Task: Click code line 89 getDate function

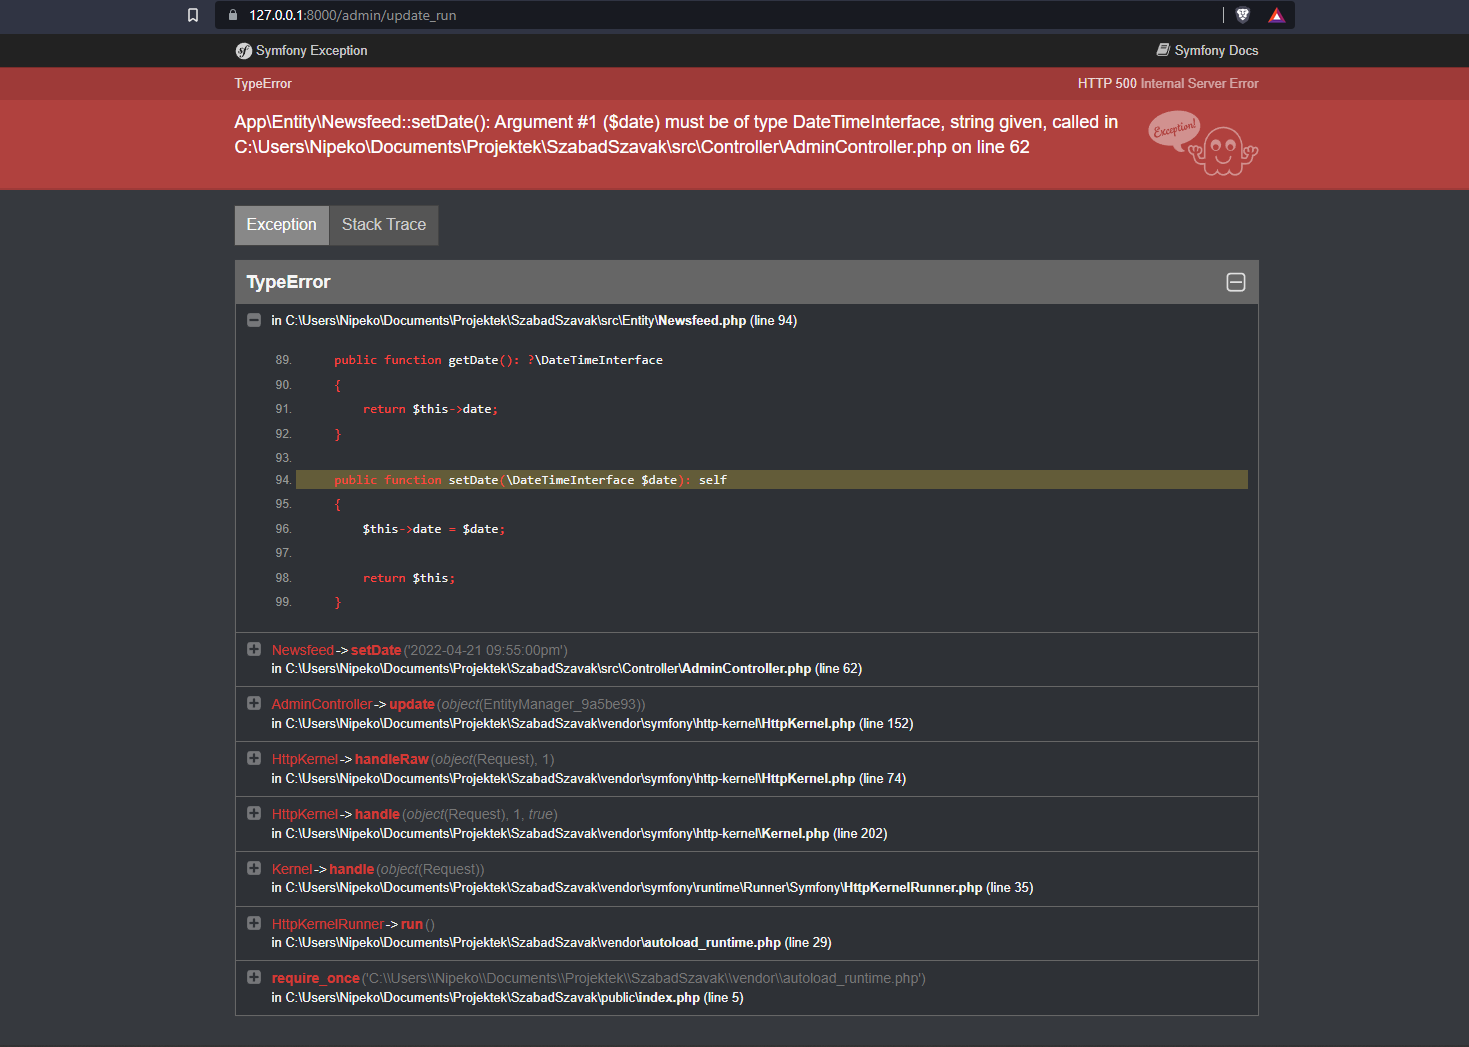Action: (x=498, y=360)
